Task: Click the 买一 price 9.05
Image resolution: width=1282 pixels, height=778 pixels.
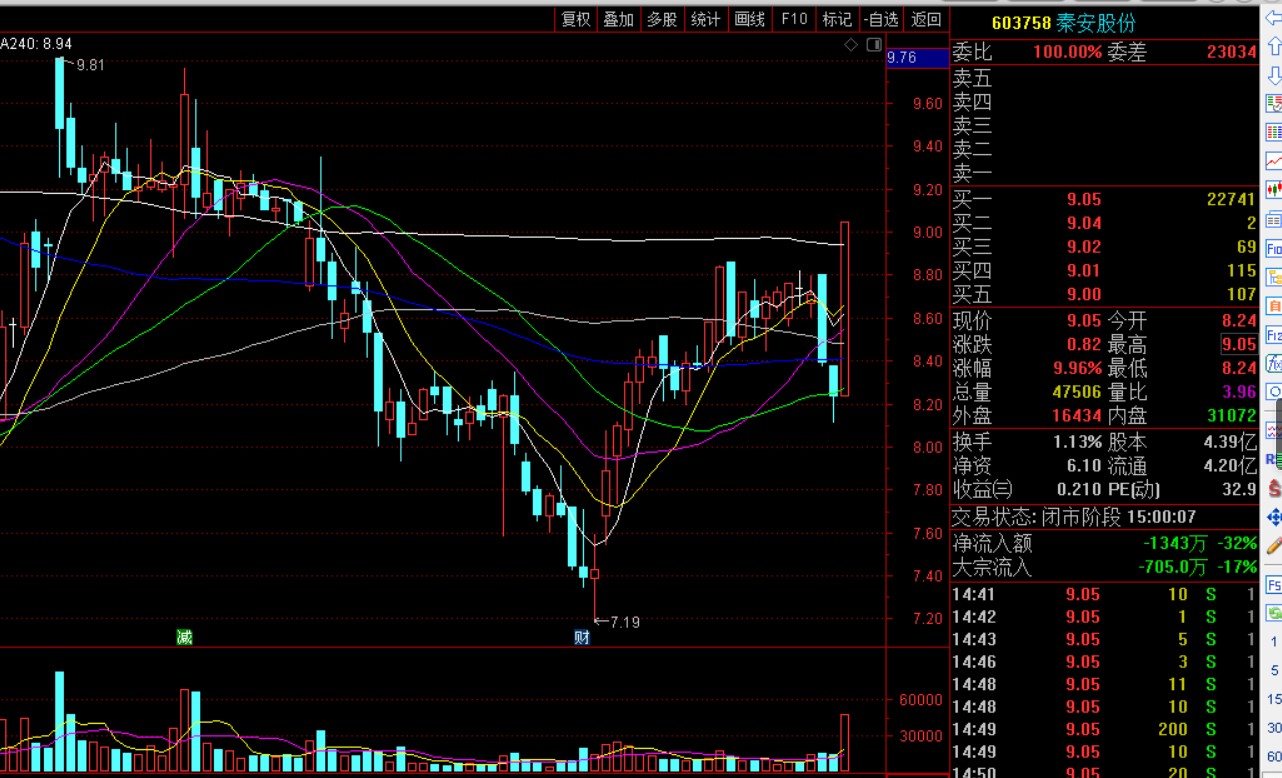Action: pyautogui.click(x=1084, y=199)
